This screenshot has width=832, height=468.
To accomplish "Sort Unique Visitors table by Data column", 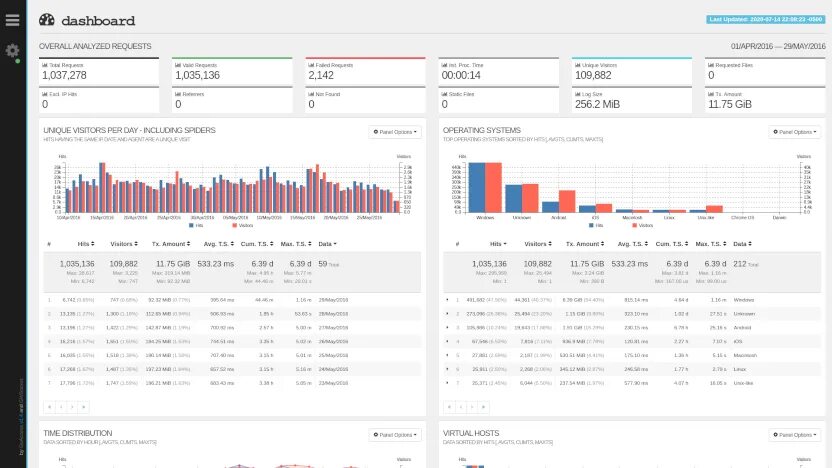I will 327,244.
